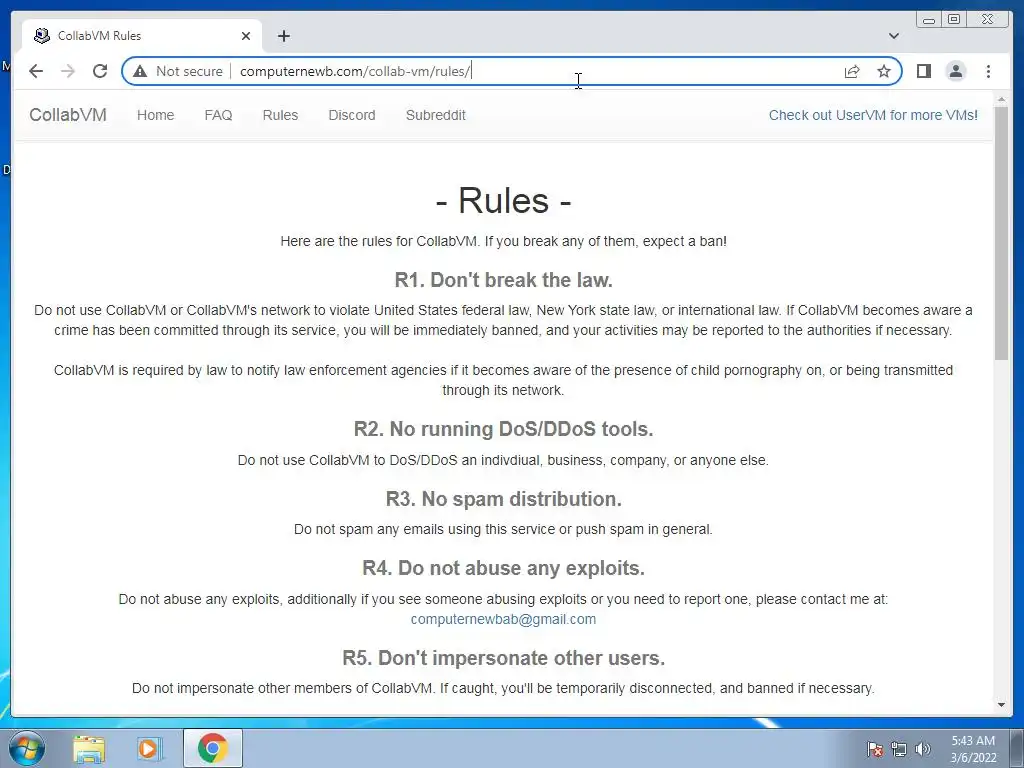Expand the tab search chevron
This screenshot has height=768, width=1024.
tap(893, 36)
